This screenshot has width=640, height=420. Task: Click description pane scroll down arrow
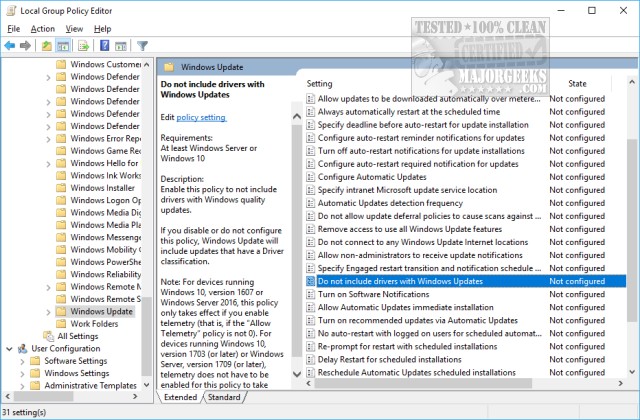tap(297, 374)
